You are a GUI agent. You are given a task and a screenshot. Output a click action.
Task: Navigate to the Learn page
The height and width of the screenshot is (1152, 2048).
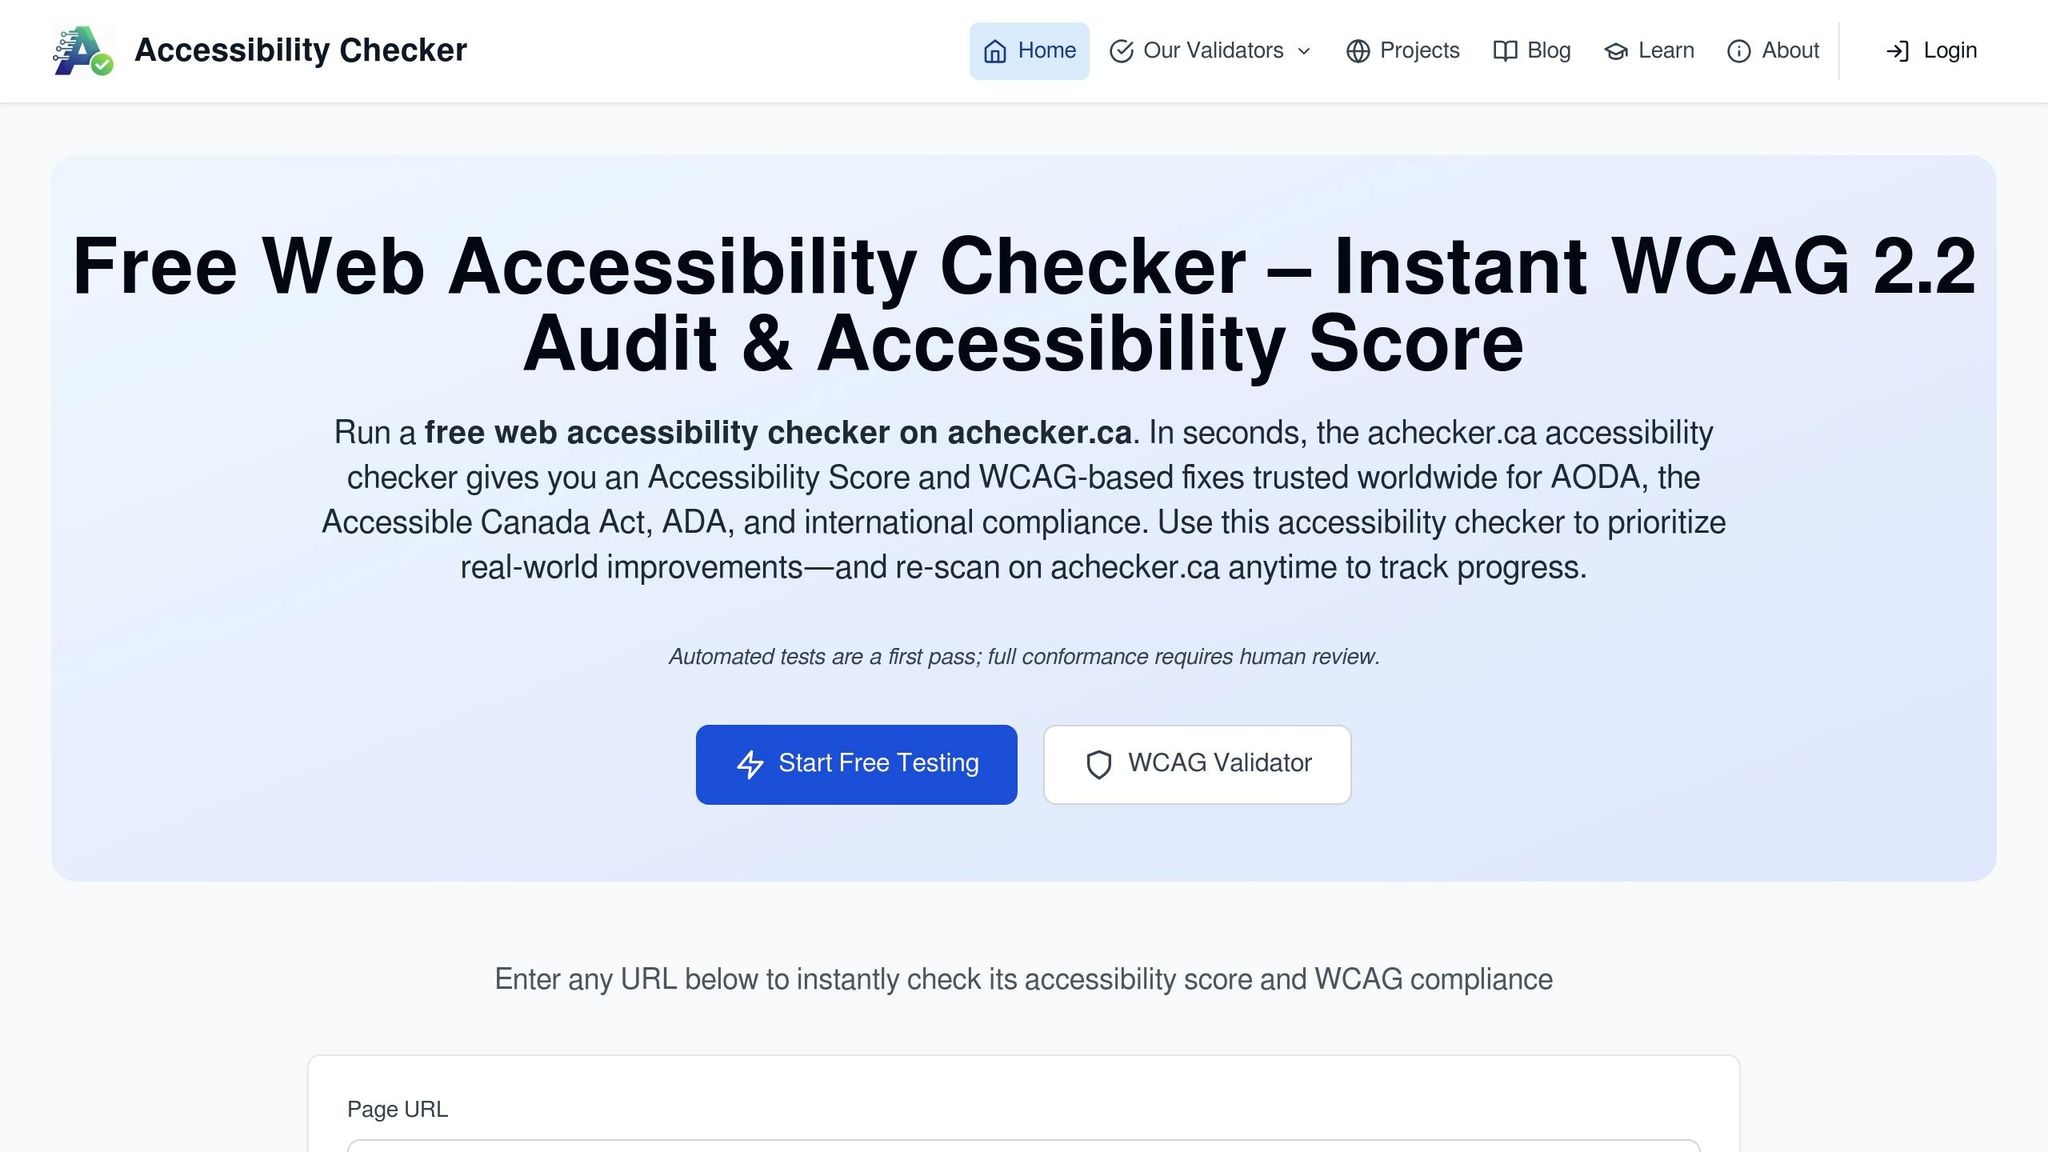tap(1666, 51)
